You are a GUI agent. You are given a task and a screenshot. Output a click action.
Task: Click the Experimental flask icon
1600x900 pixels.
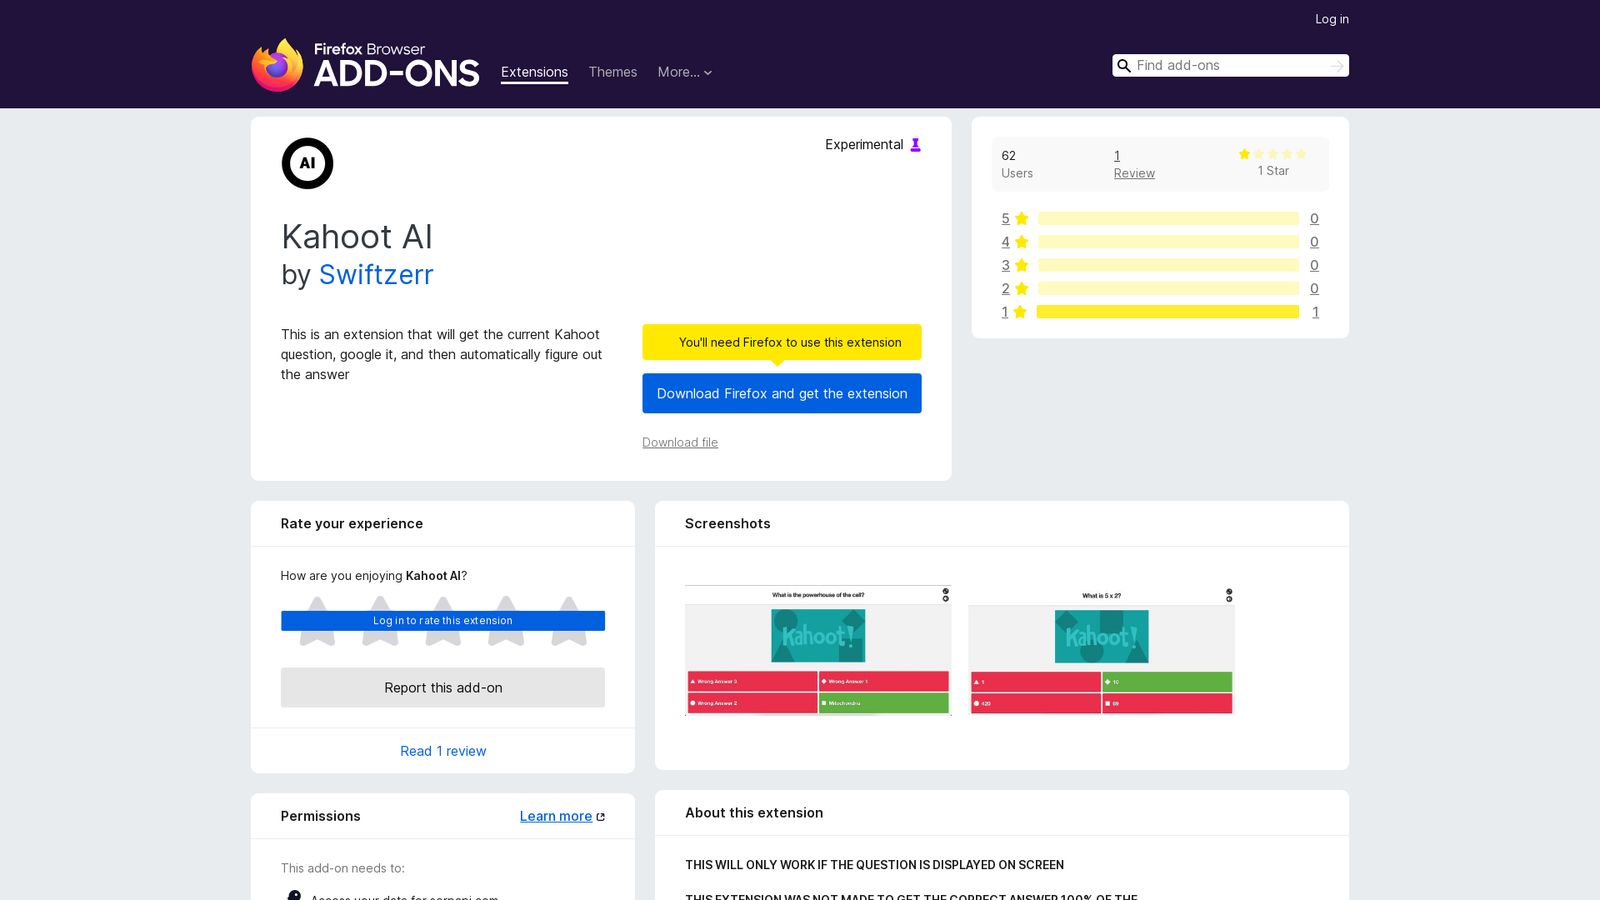pyautogui.click(x=915, y=145)
